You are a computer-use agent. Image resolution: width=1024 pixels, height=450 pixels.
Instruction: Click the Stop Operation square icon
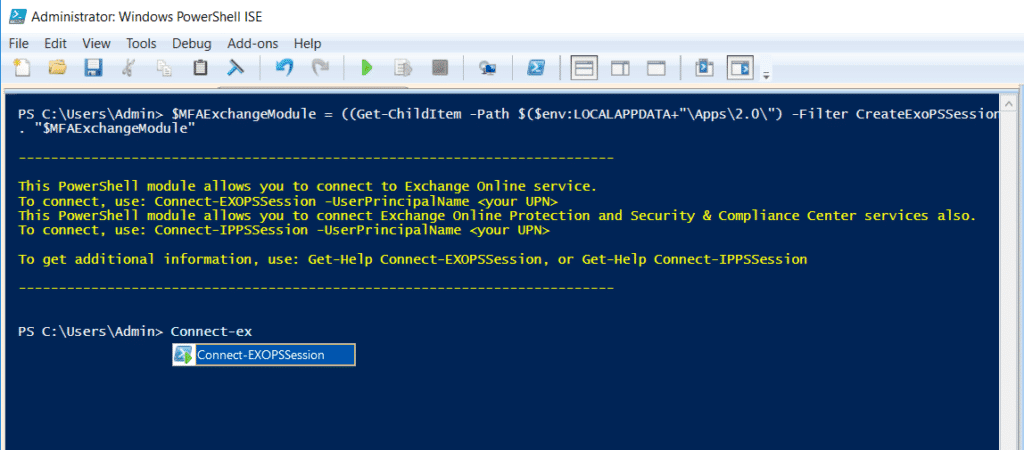coord(440,67)
